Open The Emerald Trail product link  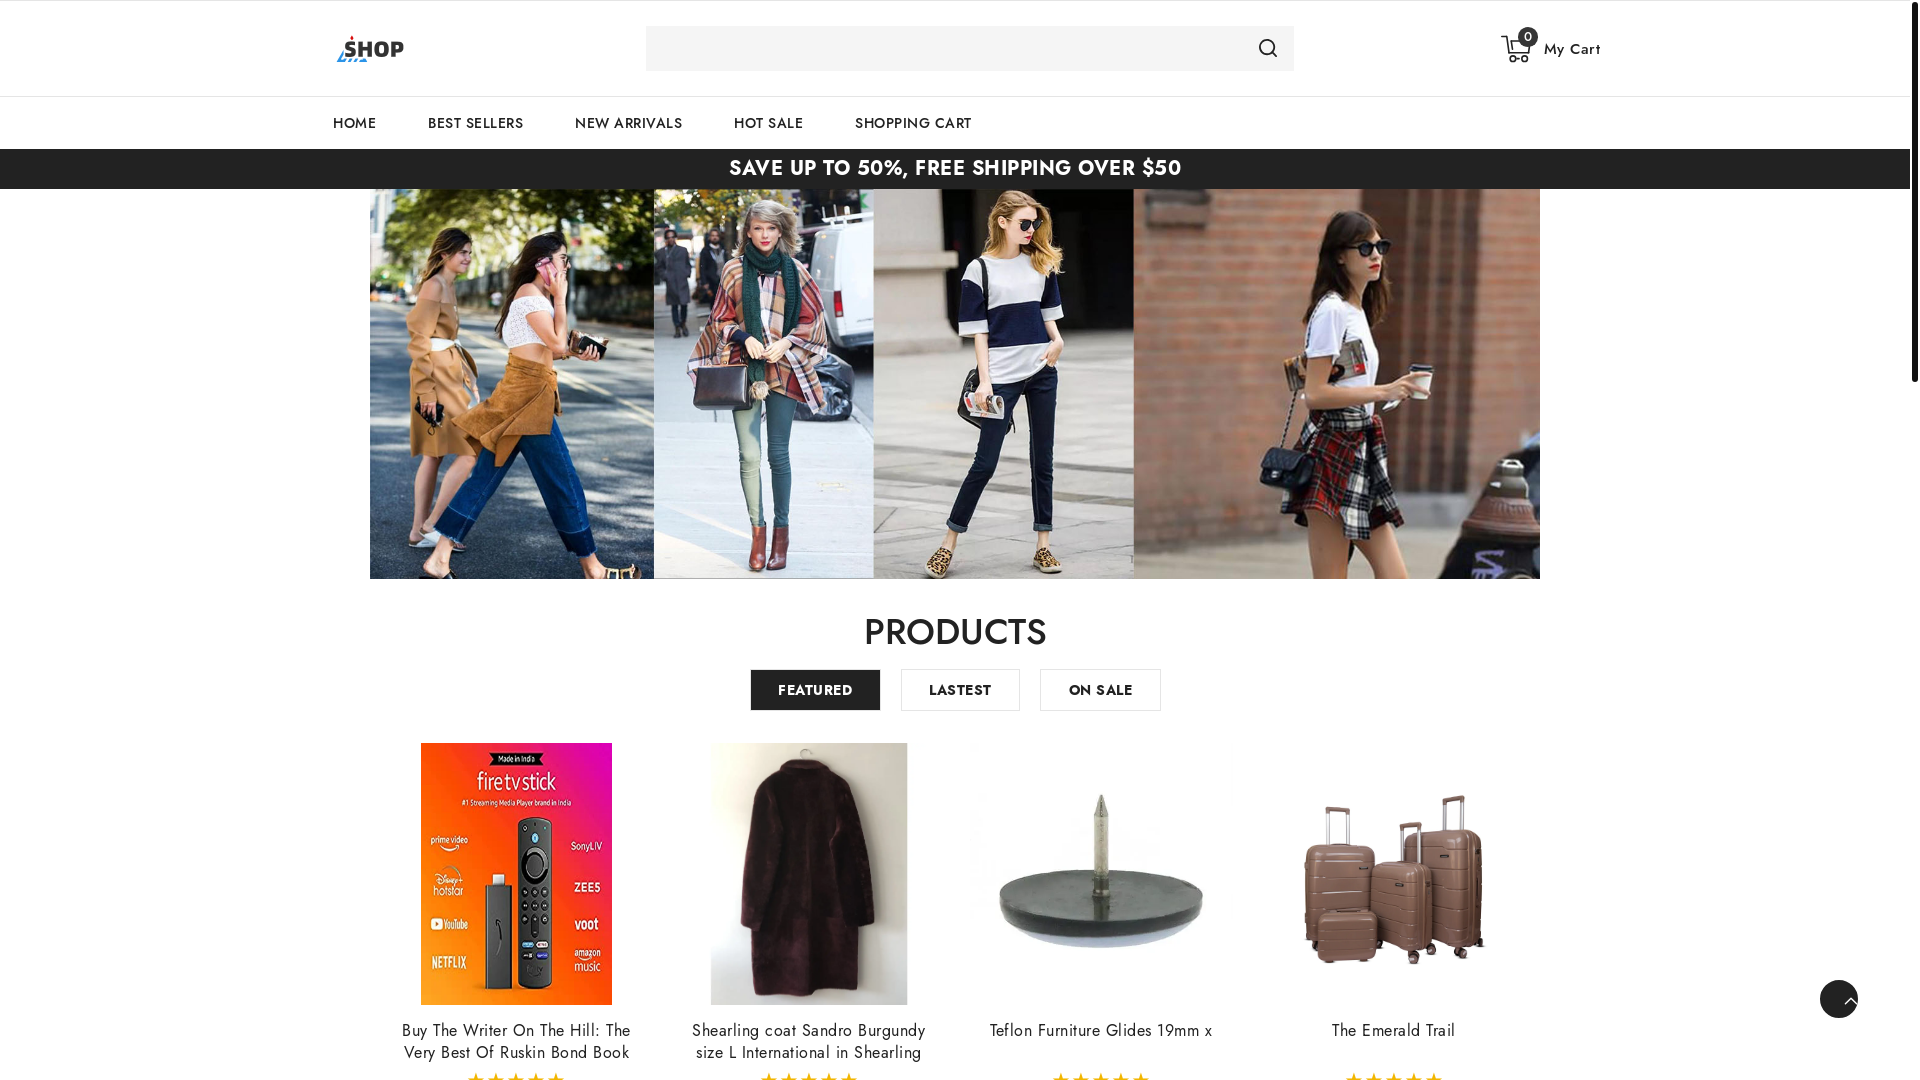tap(1393, 1030)
